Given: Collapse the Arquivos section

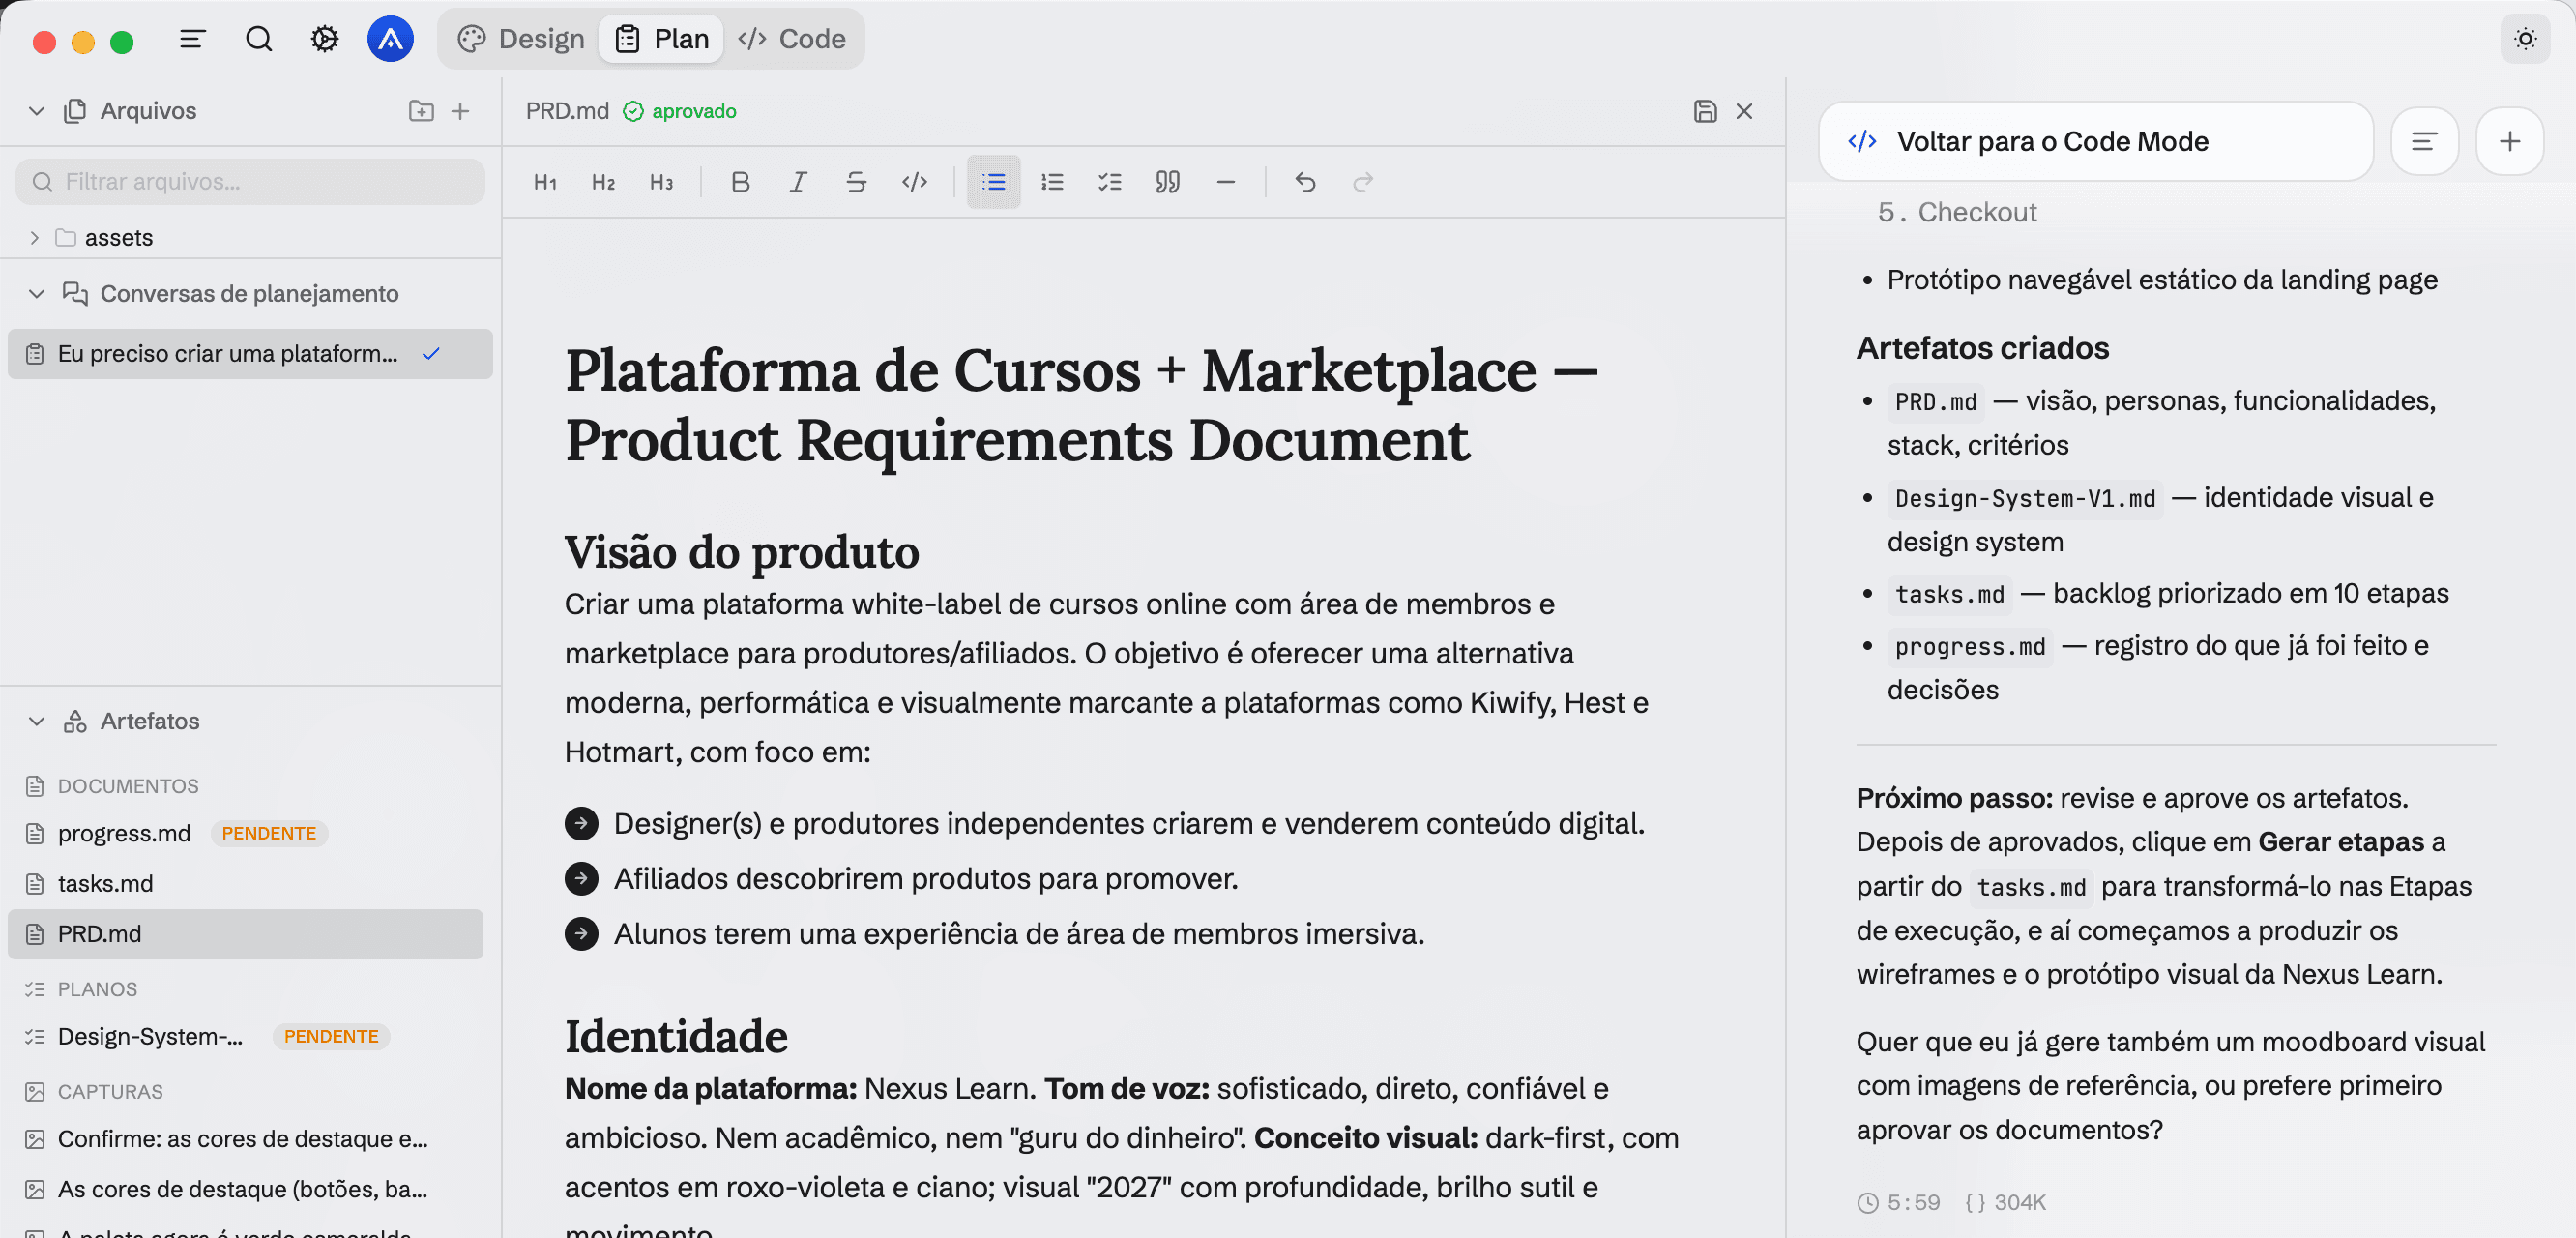Looking at the screenshot, I should click(37, 111).
